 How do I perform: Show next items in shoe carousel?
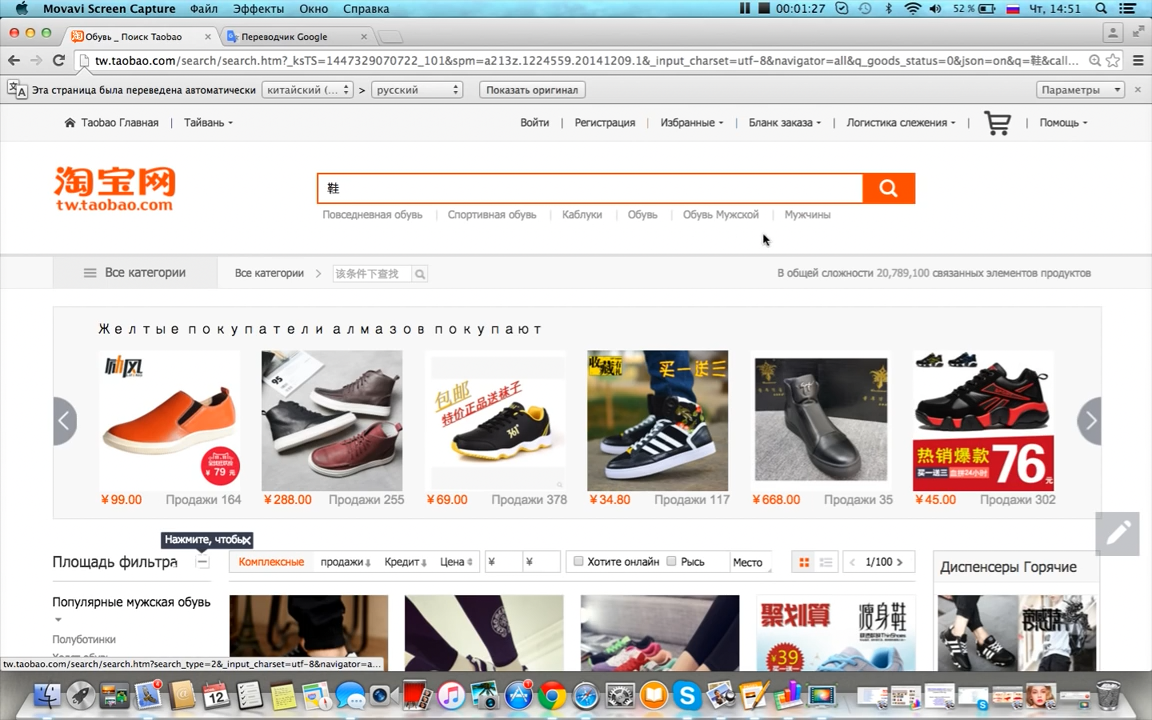pos(1090,421)
